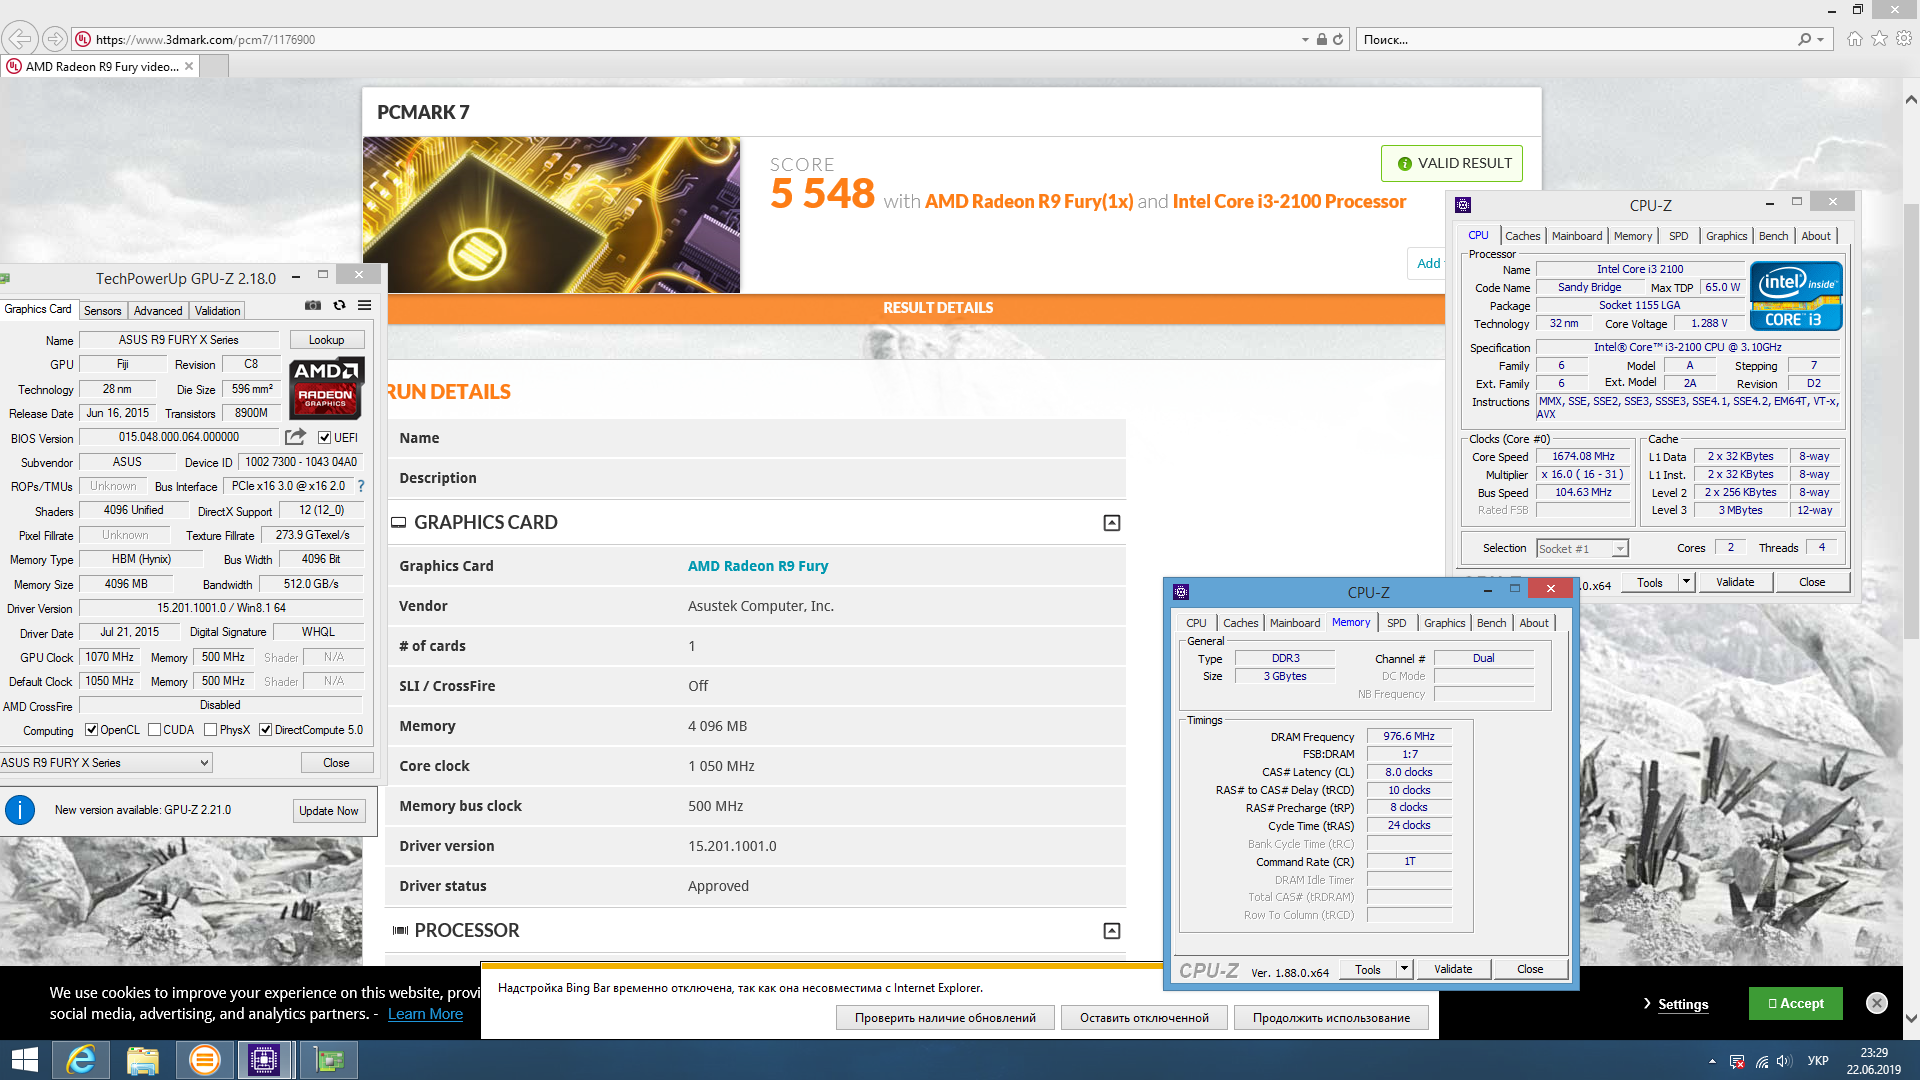This screenshot has width=1920, height=1080.
Task: Open the Socket #1 selection dropdown in CPU-Z
Action: point(1582,548)
